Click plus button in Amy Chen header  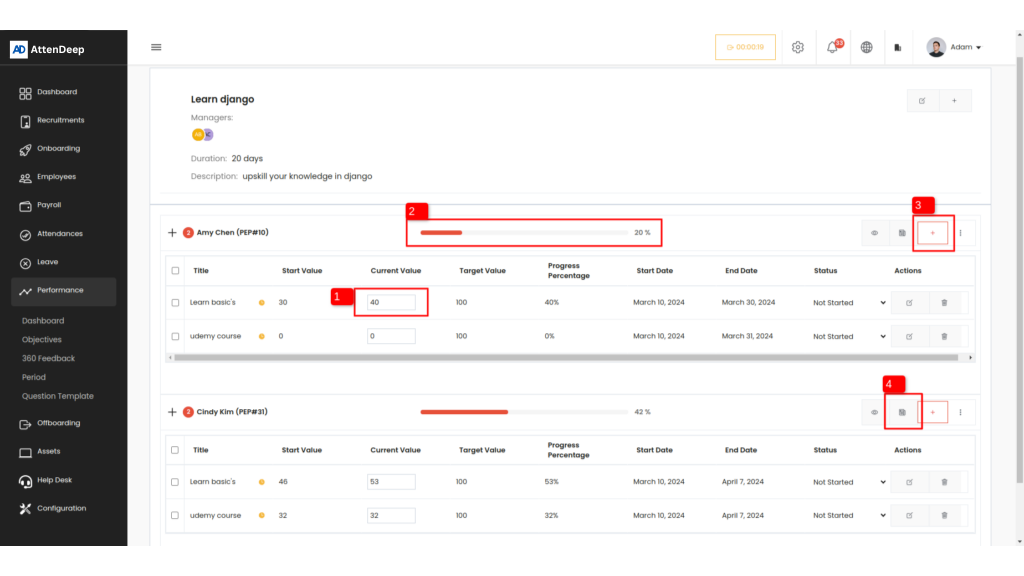coord(932,233)
